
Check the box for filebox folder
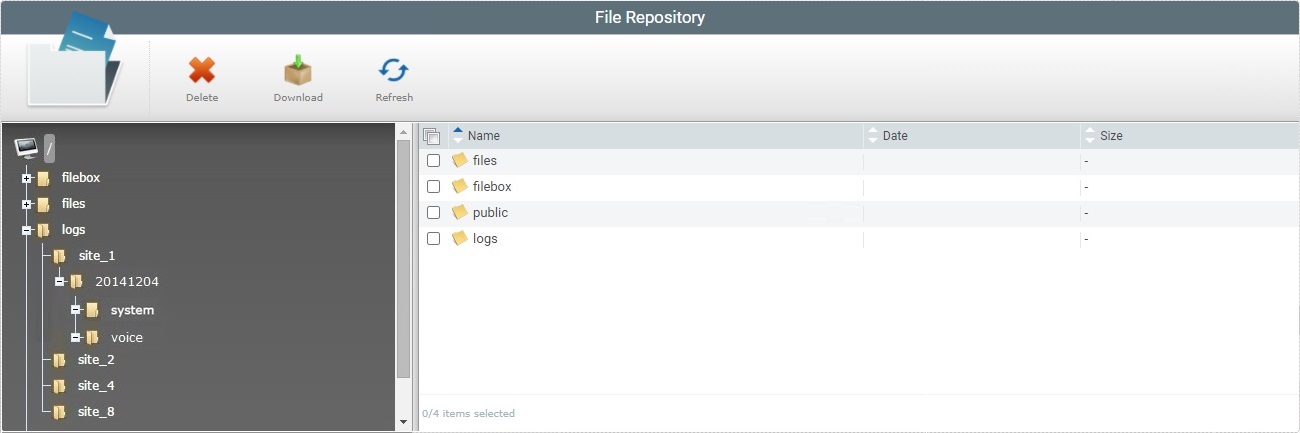coord(433,186)
